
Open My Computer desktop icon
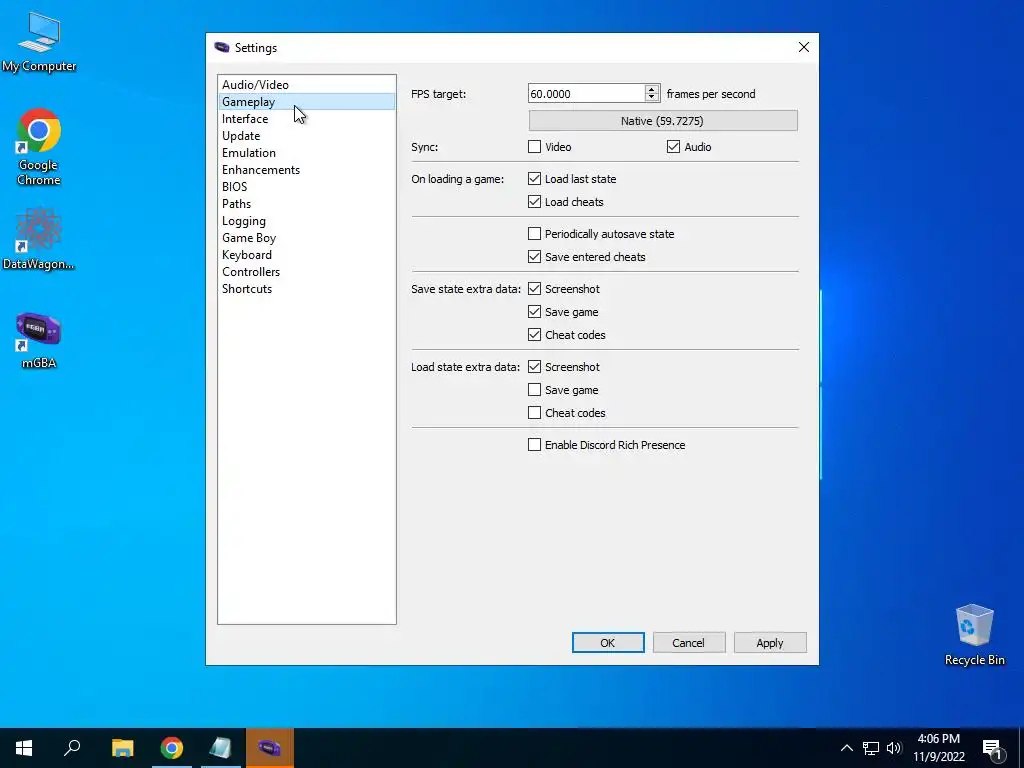[x=39, y=41]
